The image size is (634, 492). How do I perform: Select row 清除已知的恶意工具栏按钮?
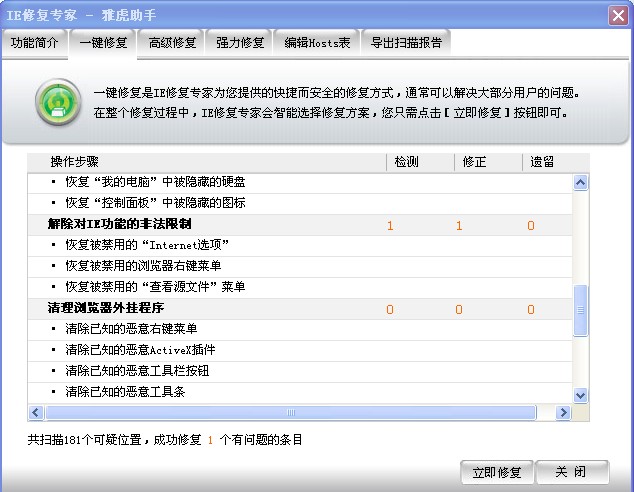point(300,372)
